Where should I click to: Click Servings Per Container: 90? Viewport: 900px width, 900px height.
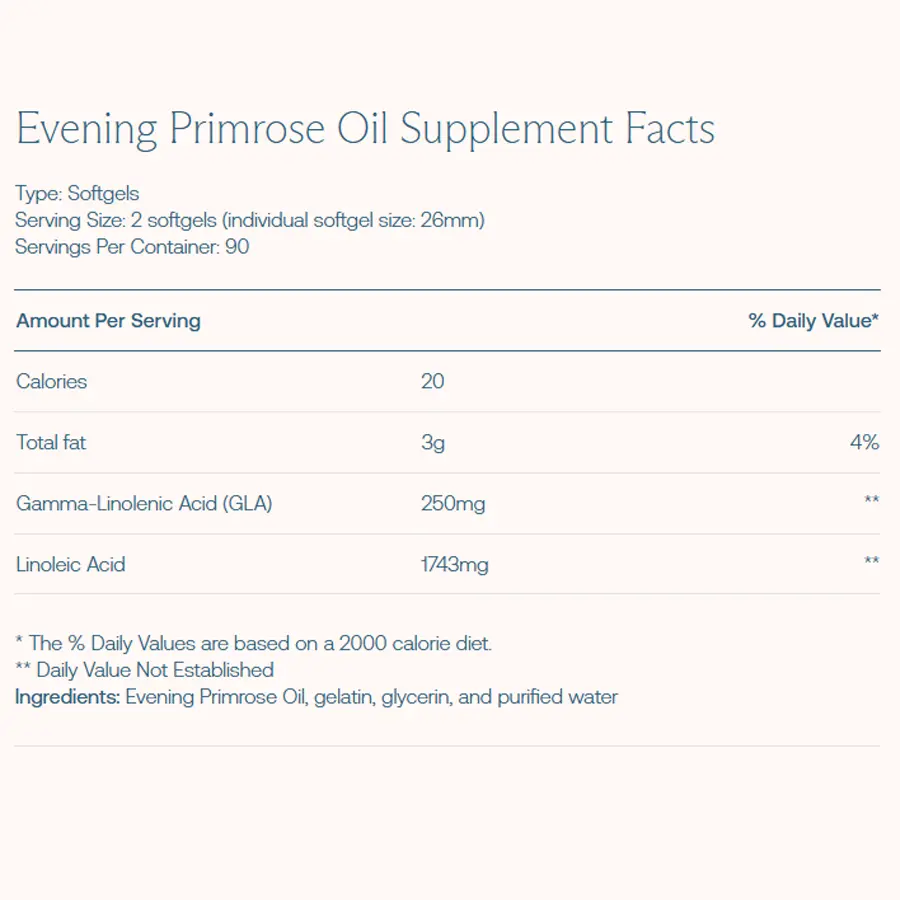132,246
